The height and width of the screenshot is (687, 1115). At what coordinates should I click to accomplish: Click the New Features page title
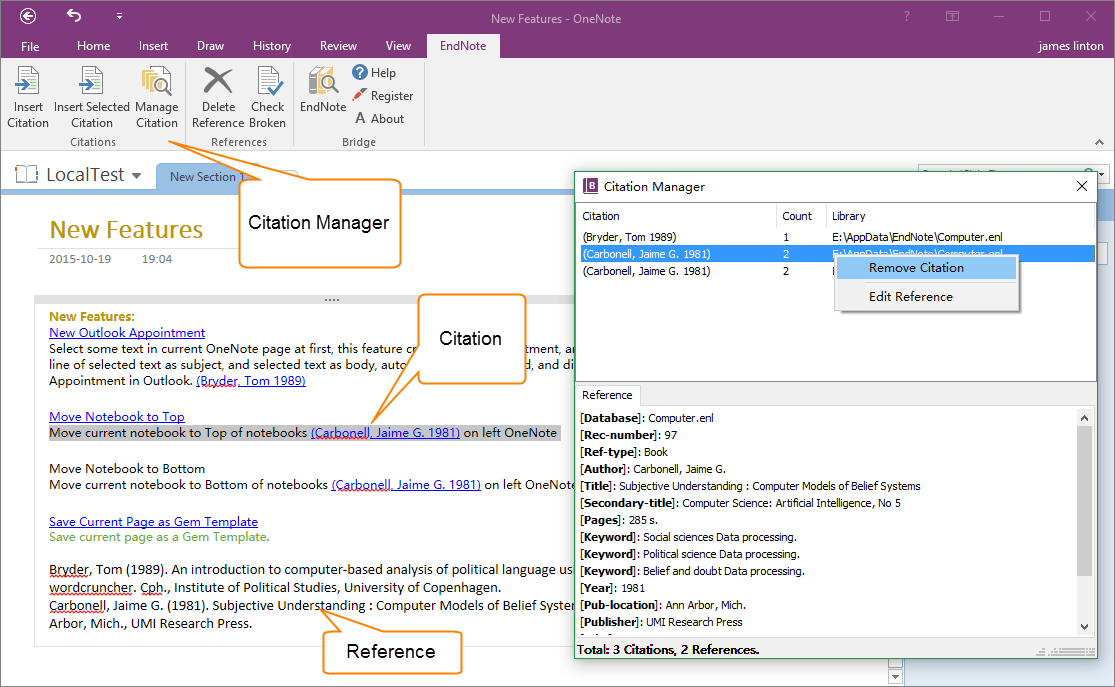click(x=126, y=230)
